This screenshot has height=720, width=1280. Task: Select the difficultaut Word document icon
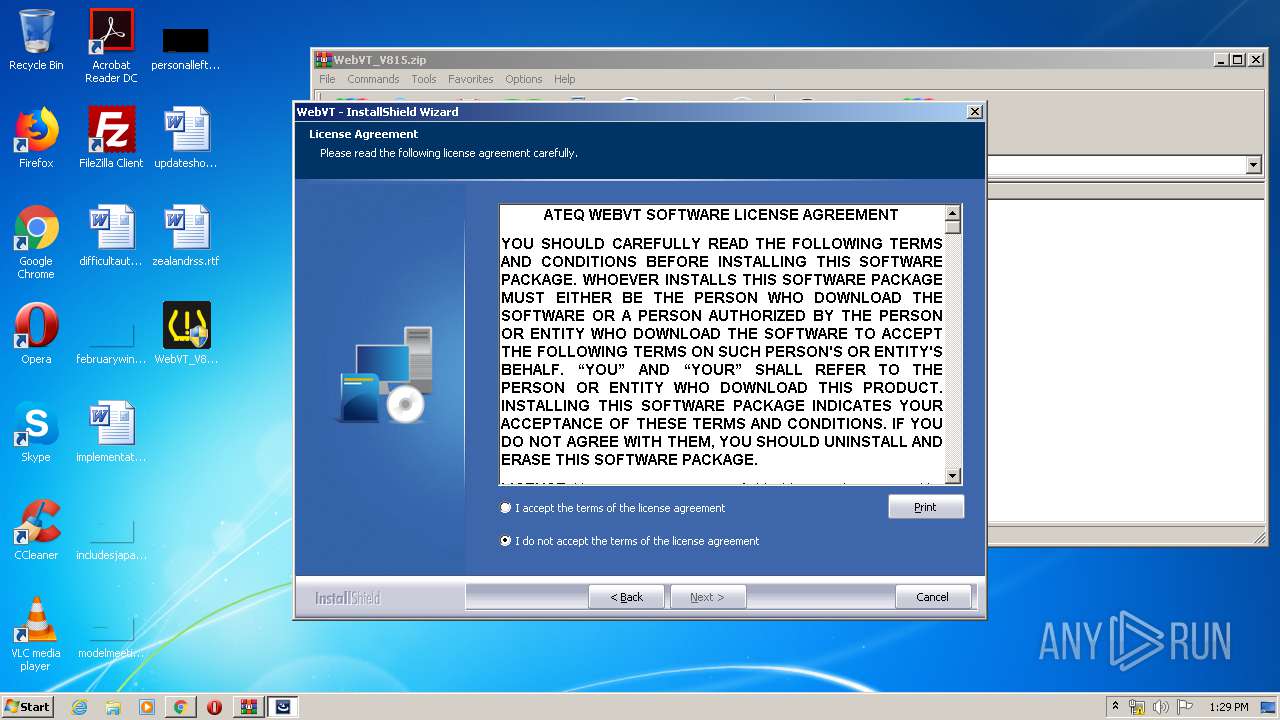[x=111, y=236]
